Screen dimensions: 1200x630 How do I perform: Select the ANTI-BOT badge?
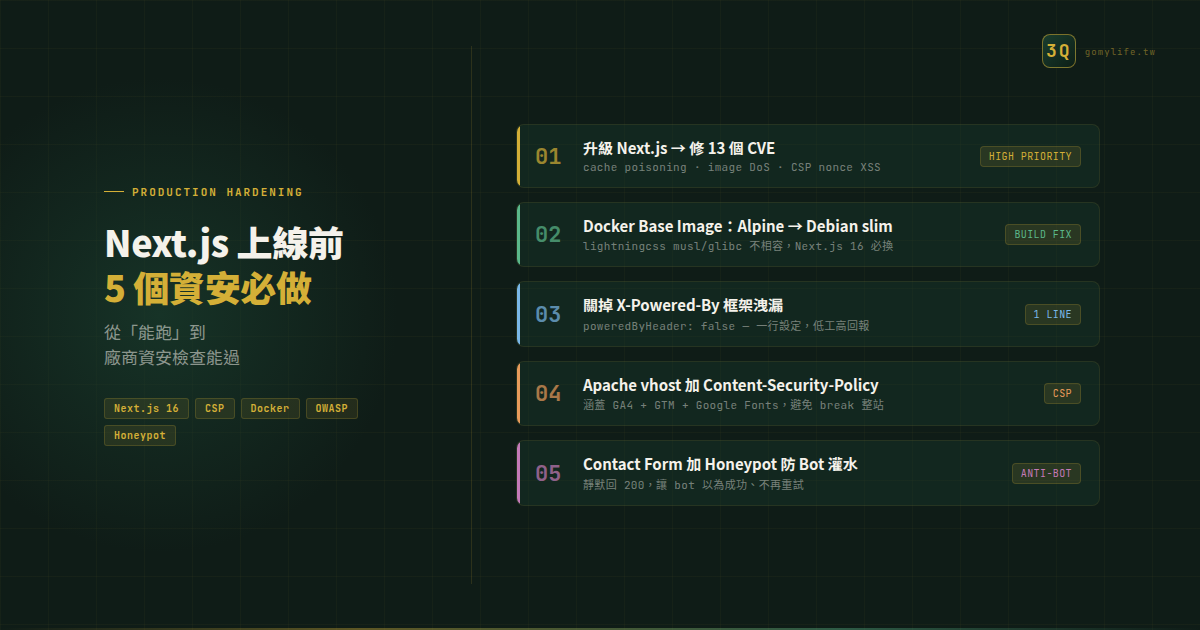click(x=1046, y=473)
